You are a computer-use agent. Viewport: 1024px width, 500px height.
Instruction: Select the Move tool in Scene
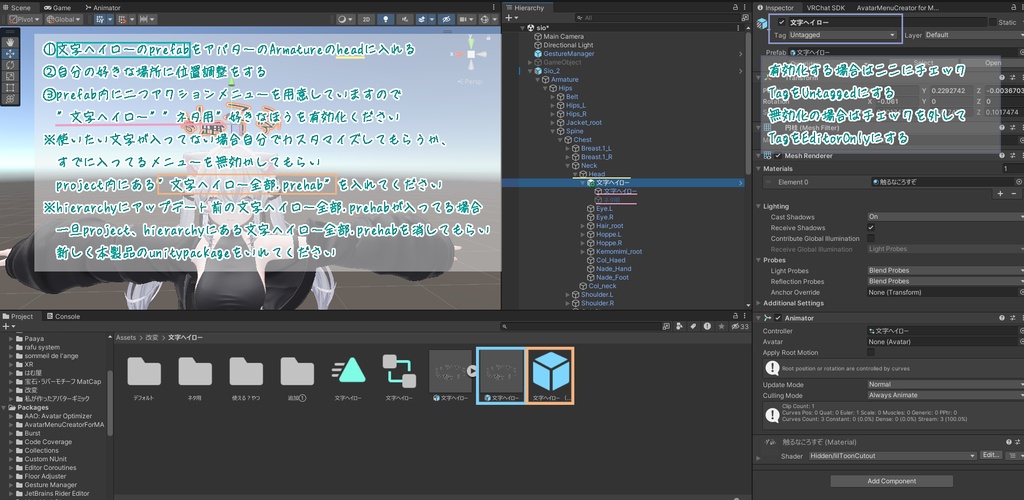point(10,53)
